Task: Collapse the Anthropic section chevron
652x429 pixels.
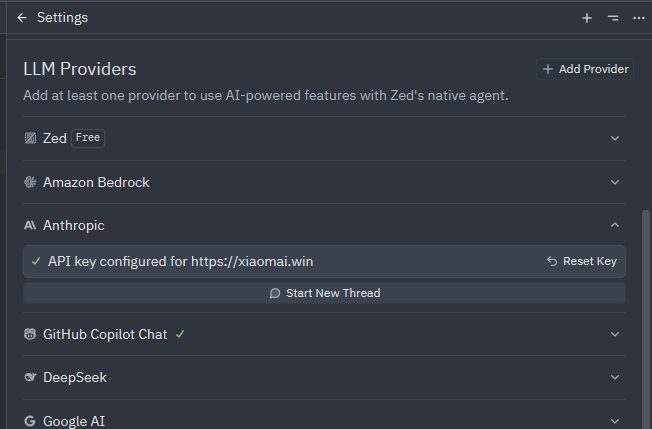Action: coord(615,225)
